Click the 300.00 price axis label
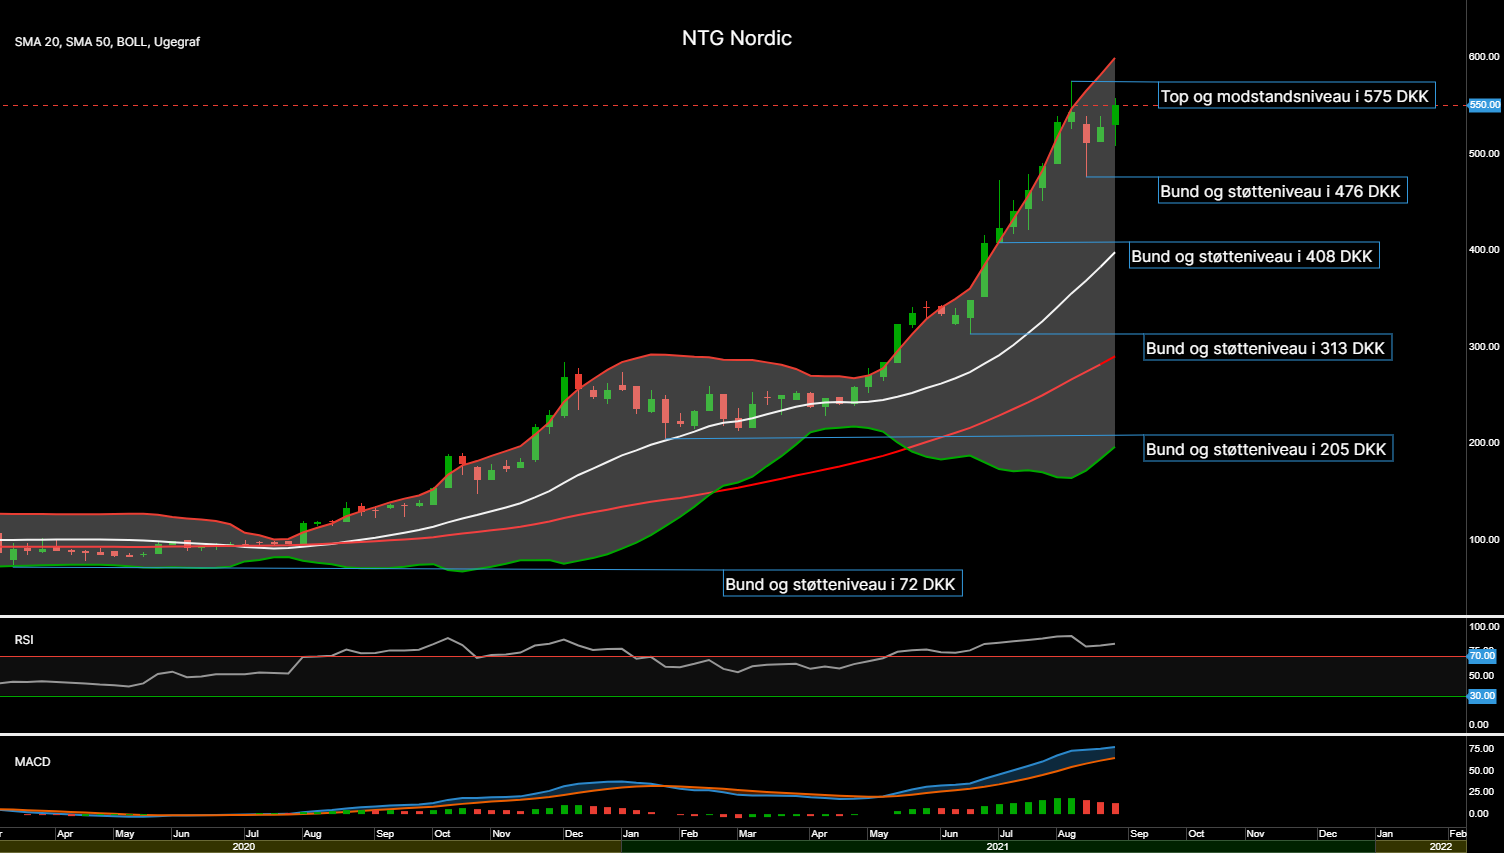This screenshot has height=853, width=1504. point(1484,347)
